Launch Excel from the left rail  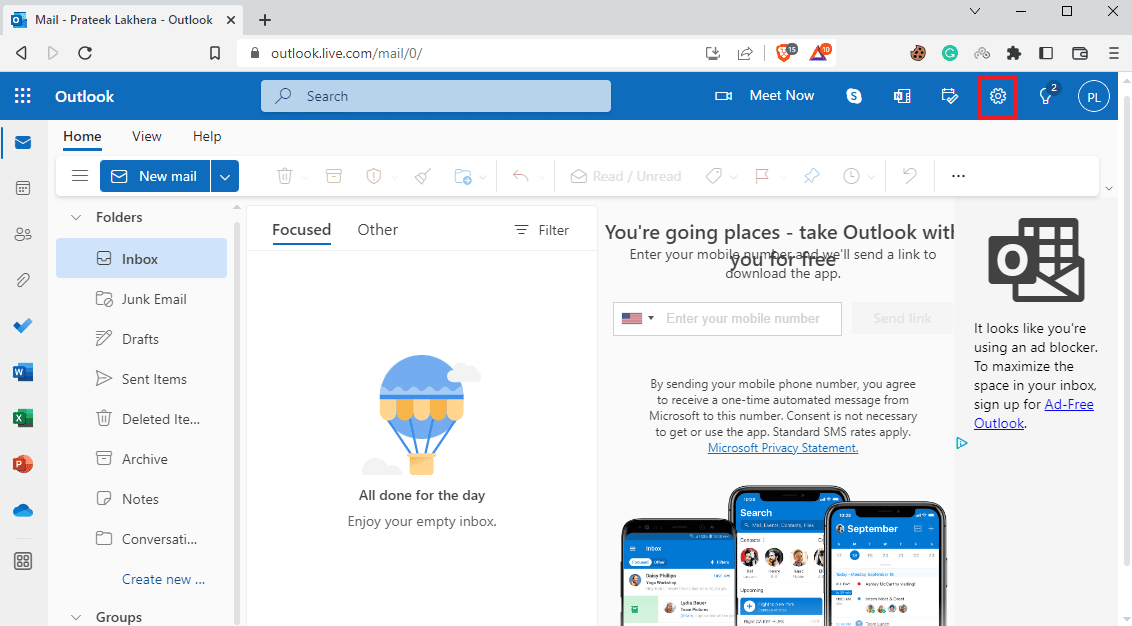(23, 418)
